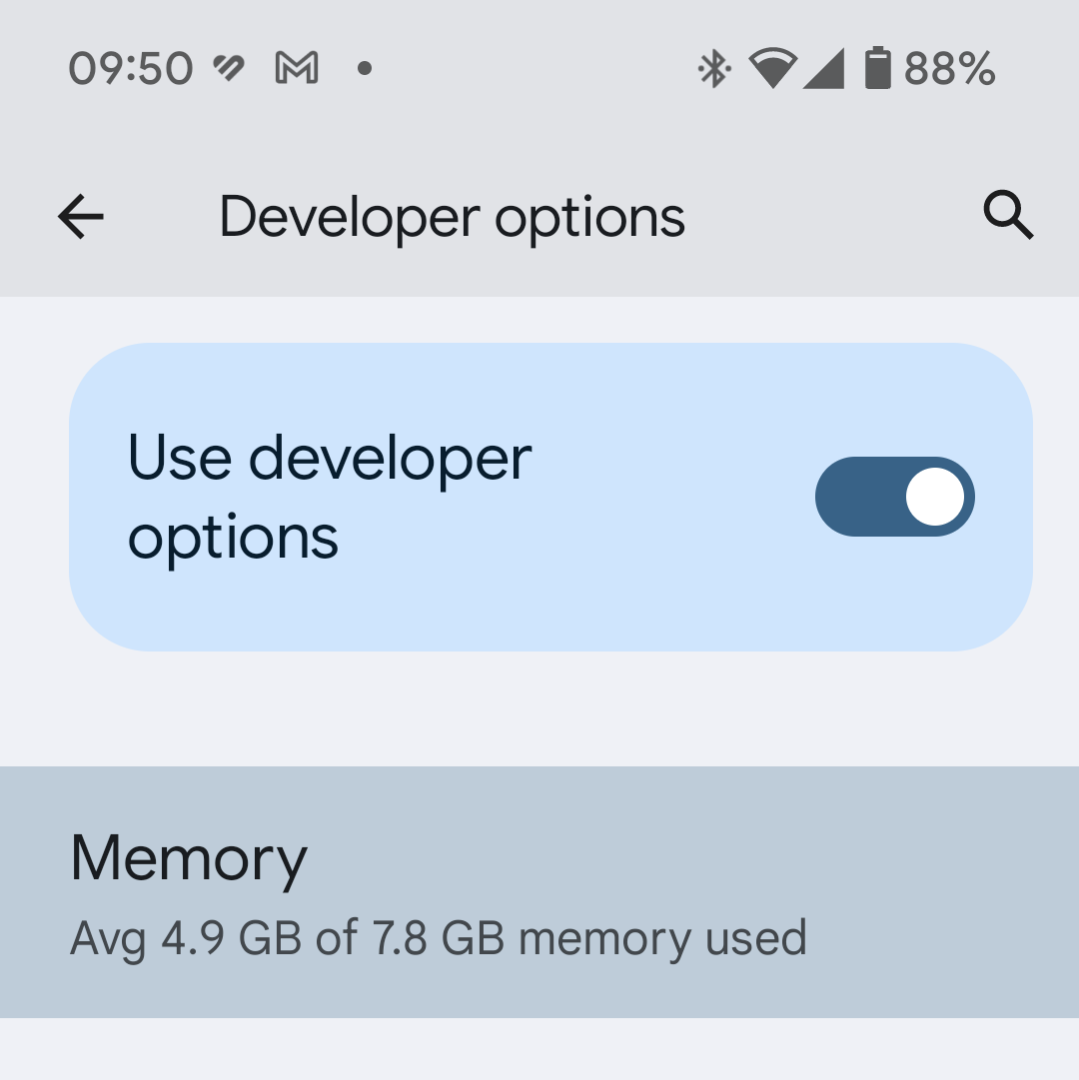Tap the 88% battery percentage text
This screenshot has width=1079, height=1080.
click(x=949, y=69)
